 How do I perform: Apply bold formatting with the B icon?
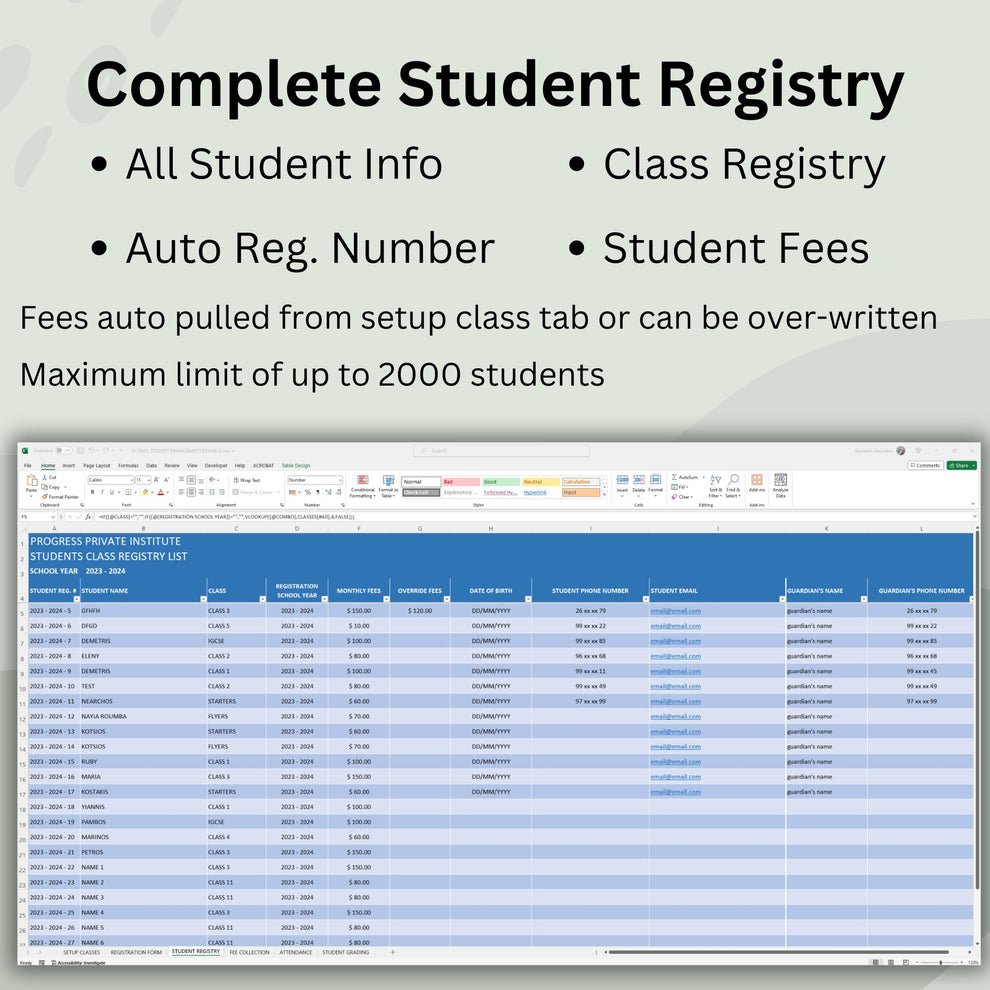(92, 492)
